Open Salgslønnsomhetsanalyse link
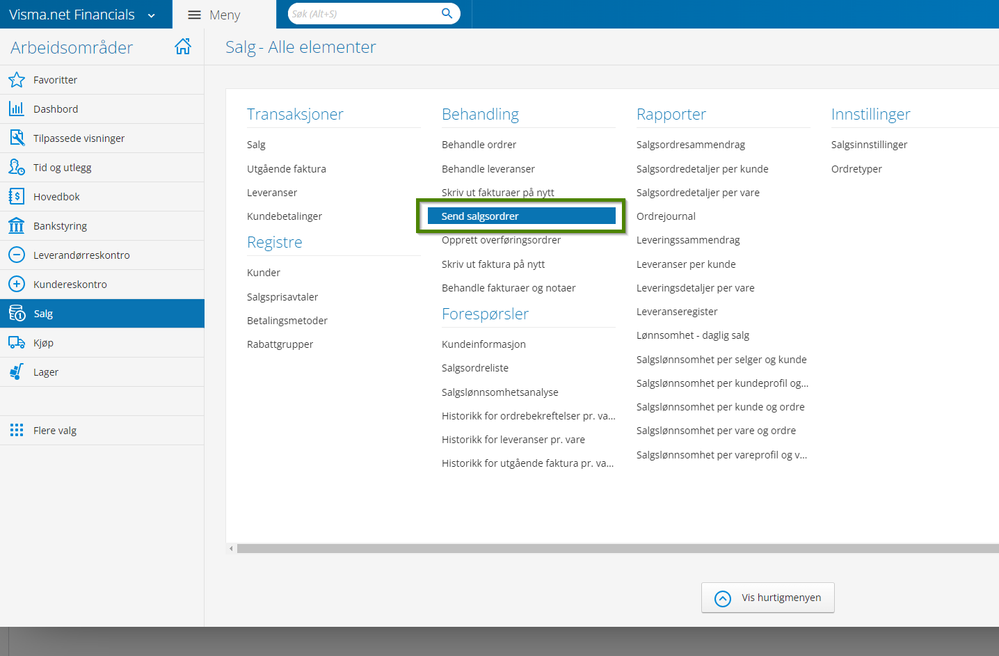 (500, 392)
